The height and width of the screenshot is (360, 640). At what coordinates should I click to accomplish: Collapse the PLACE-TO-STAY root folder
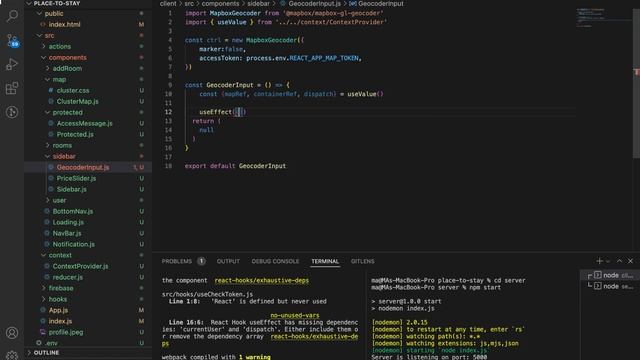(57, 3)
